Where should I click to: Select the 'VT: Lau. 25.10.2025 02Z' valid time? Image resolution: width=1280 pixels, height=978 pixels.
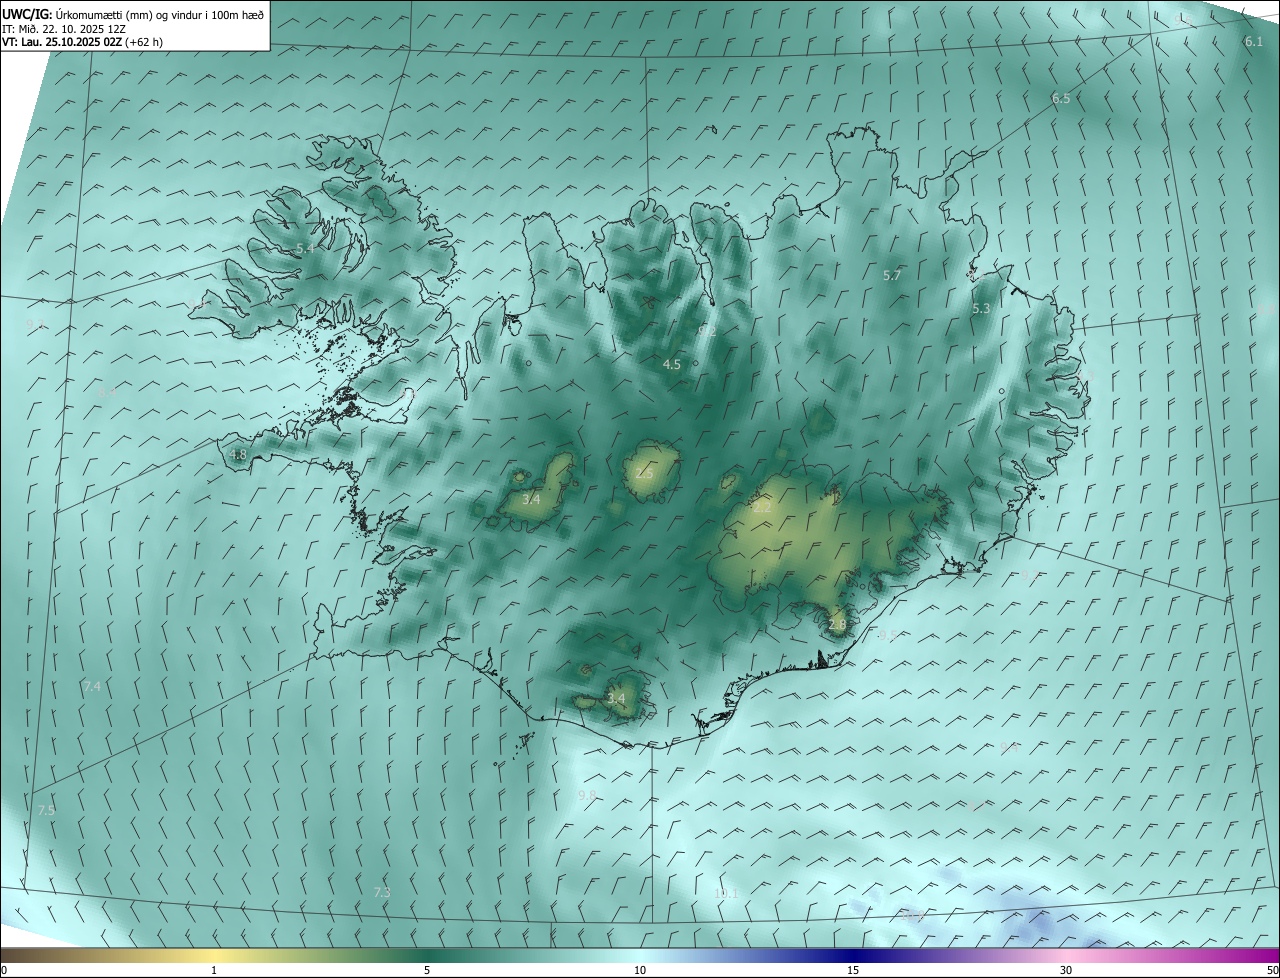pyautogui.click(x=62, y=42)
